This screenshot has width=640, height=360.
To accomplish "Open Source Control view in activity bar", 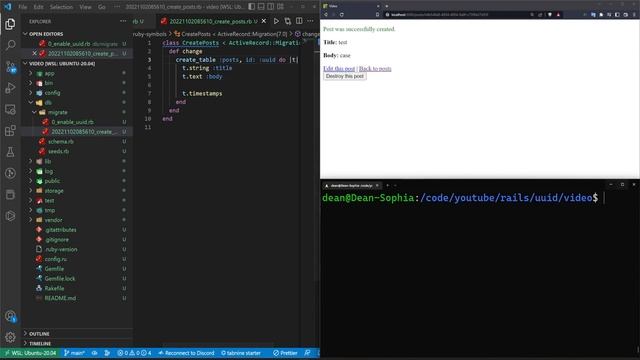I will (10, 67).
